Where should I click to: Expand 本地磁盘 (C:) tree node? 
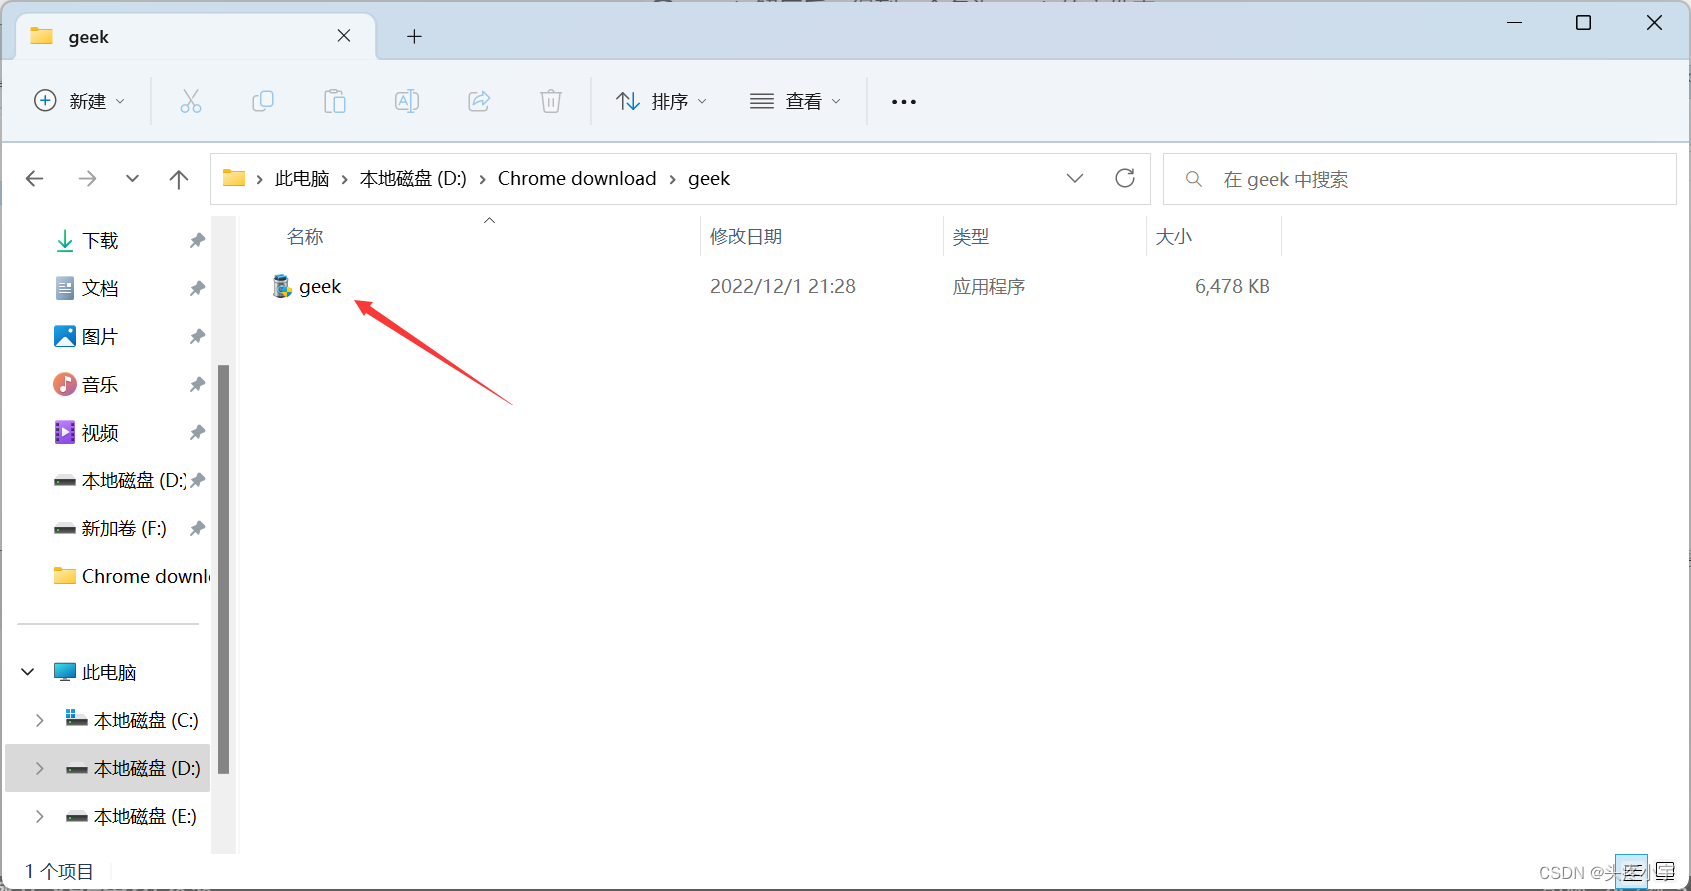[40, 720]
